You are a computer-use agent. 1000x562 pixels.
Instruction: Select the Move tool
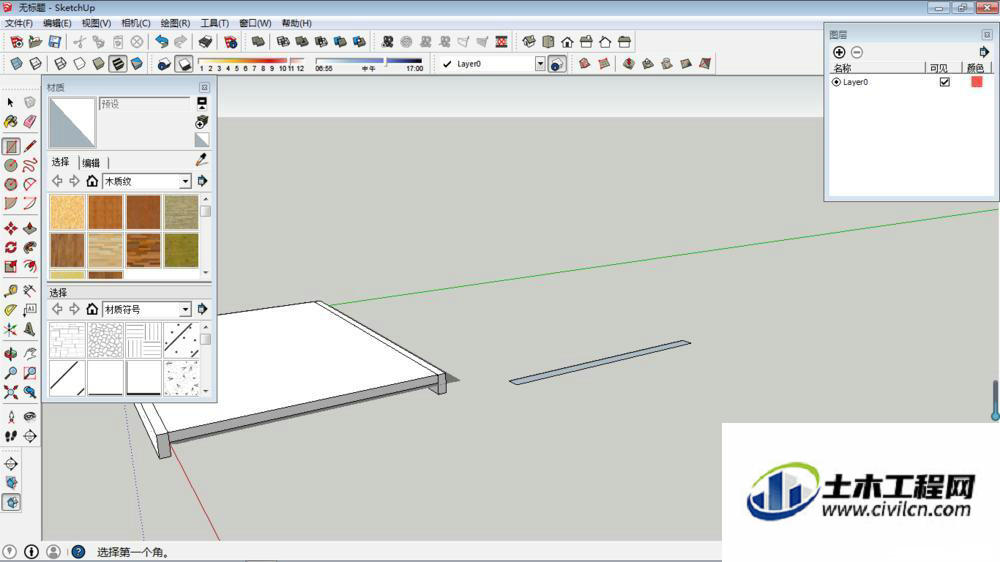pos(11,228)
